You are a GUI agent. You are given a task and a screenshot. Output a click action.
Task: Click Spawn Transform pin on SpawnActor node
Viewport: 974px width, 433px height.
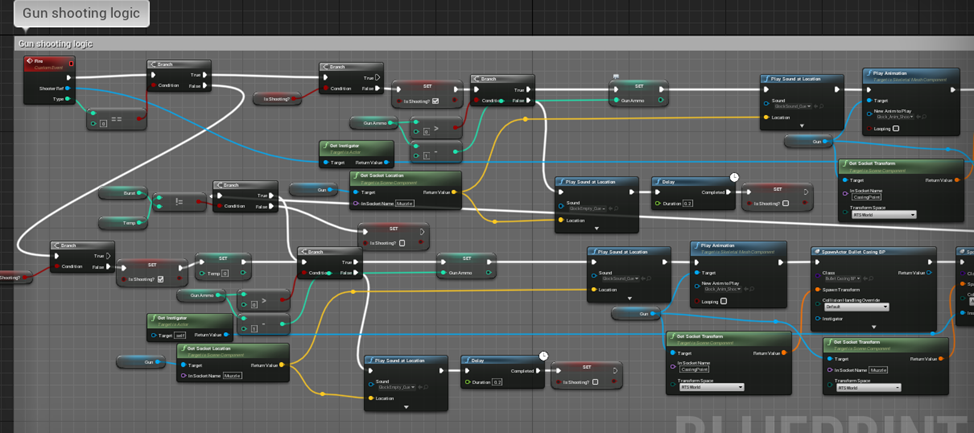pyautogui.click(x=817, y=289)
